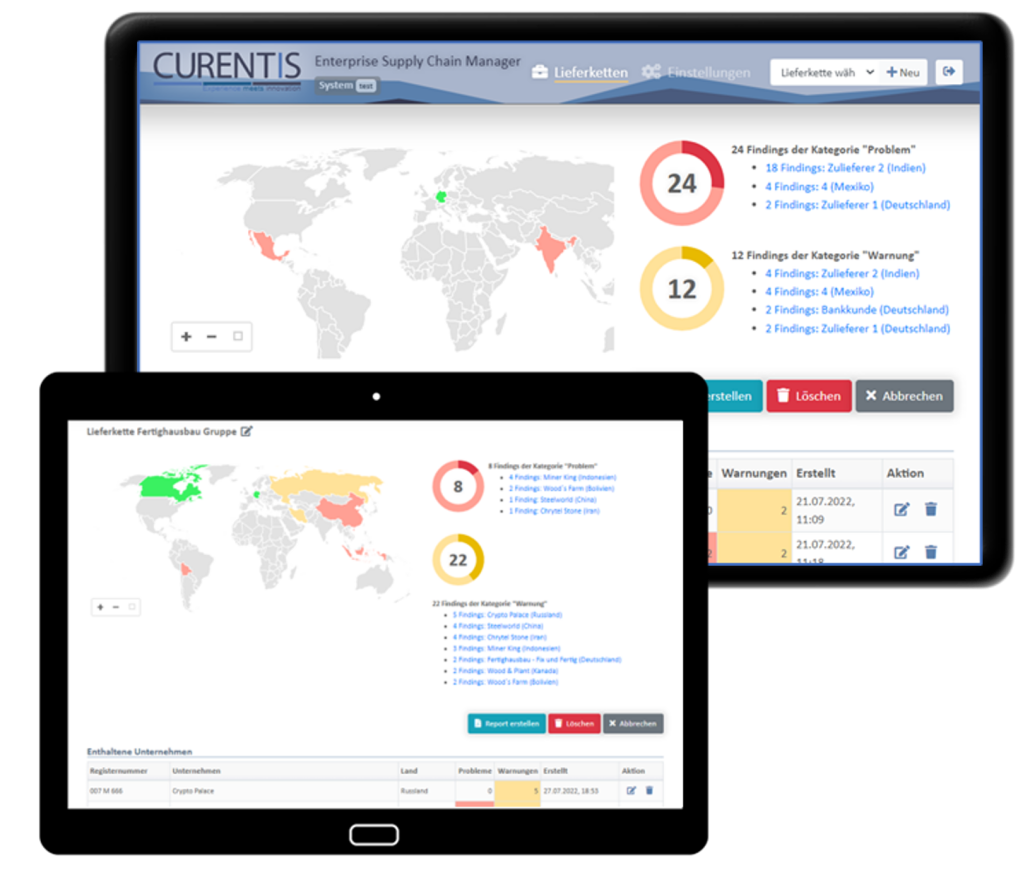Open 2 Findings: Bankkunde (Deutschland) link

tap(857, 310)
